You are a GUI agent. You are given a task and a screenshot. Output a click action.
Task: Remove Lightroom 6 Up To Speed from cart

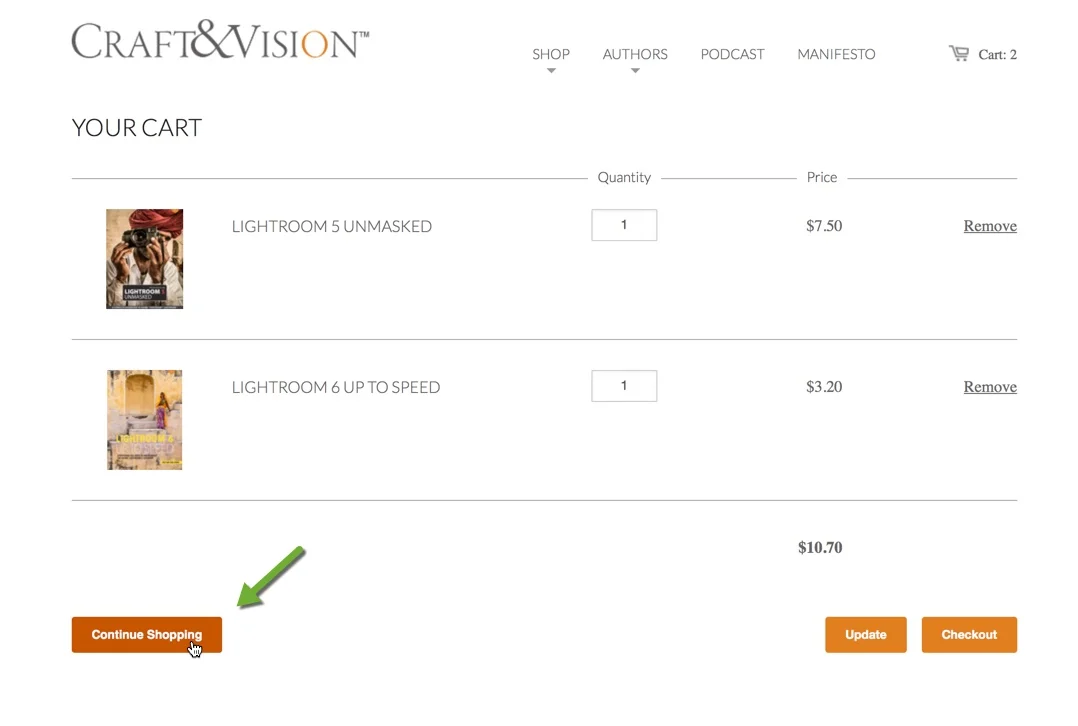[990, 387]
